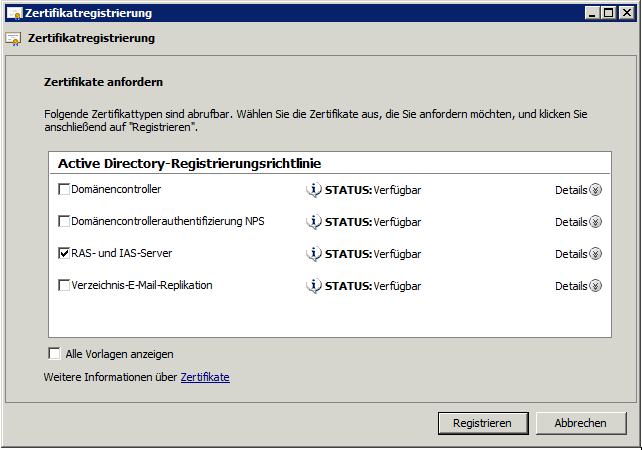Uncheck the RAS- und IAS-Server checkbox
The width and height of the screenshot is (642, 450).
point(64,253)
